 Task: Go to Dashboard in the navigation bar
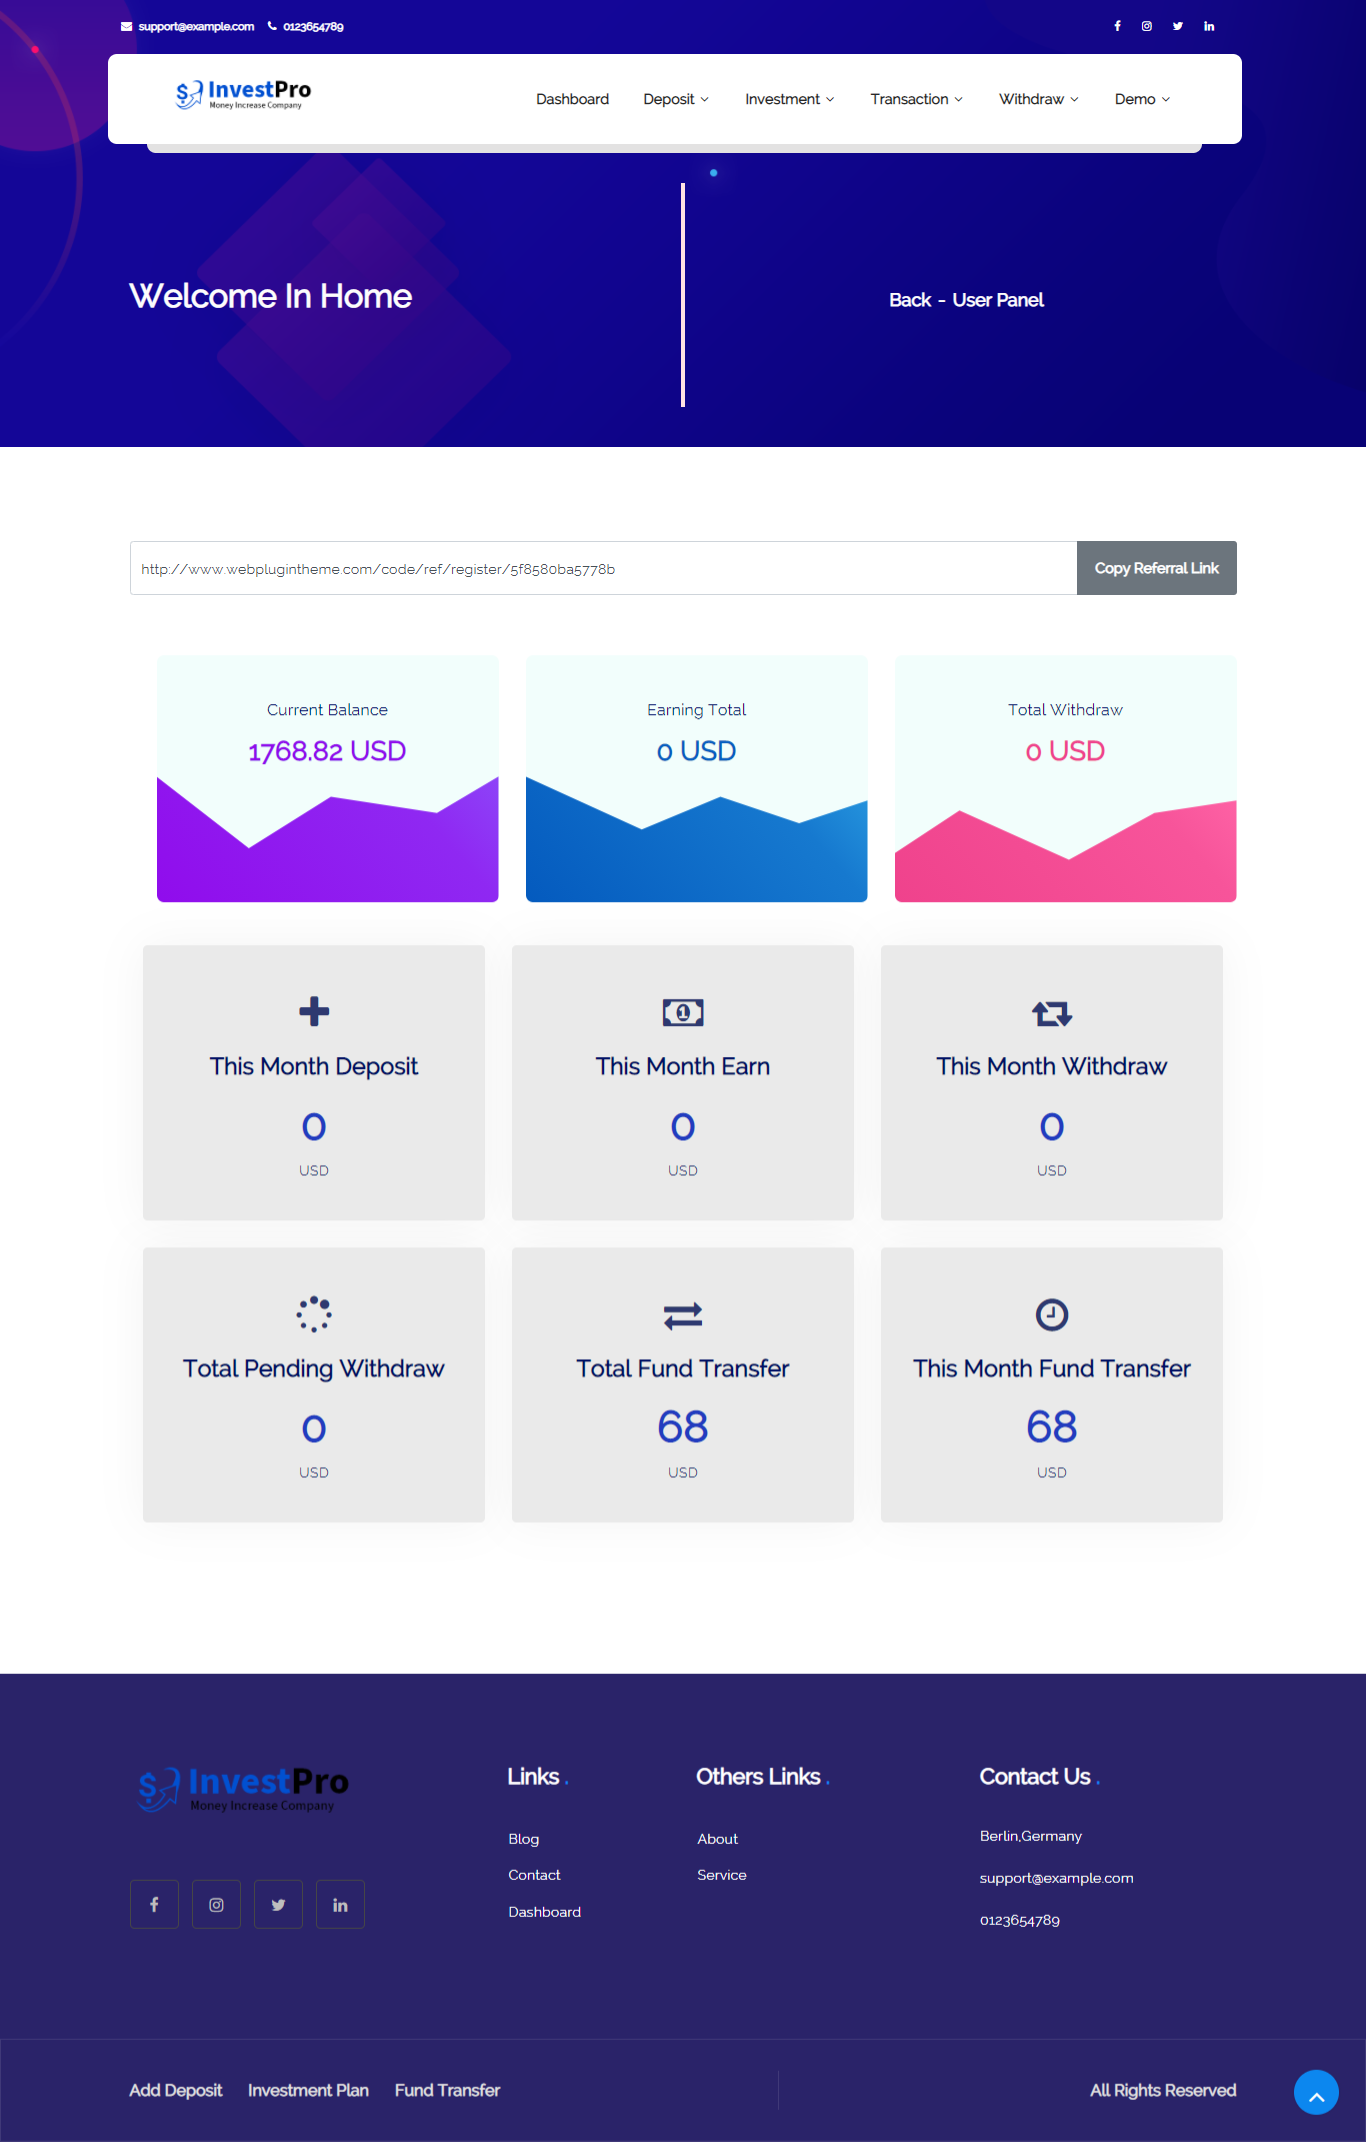pos(572,99)
